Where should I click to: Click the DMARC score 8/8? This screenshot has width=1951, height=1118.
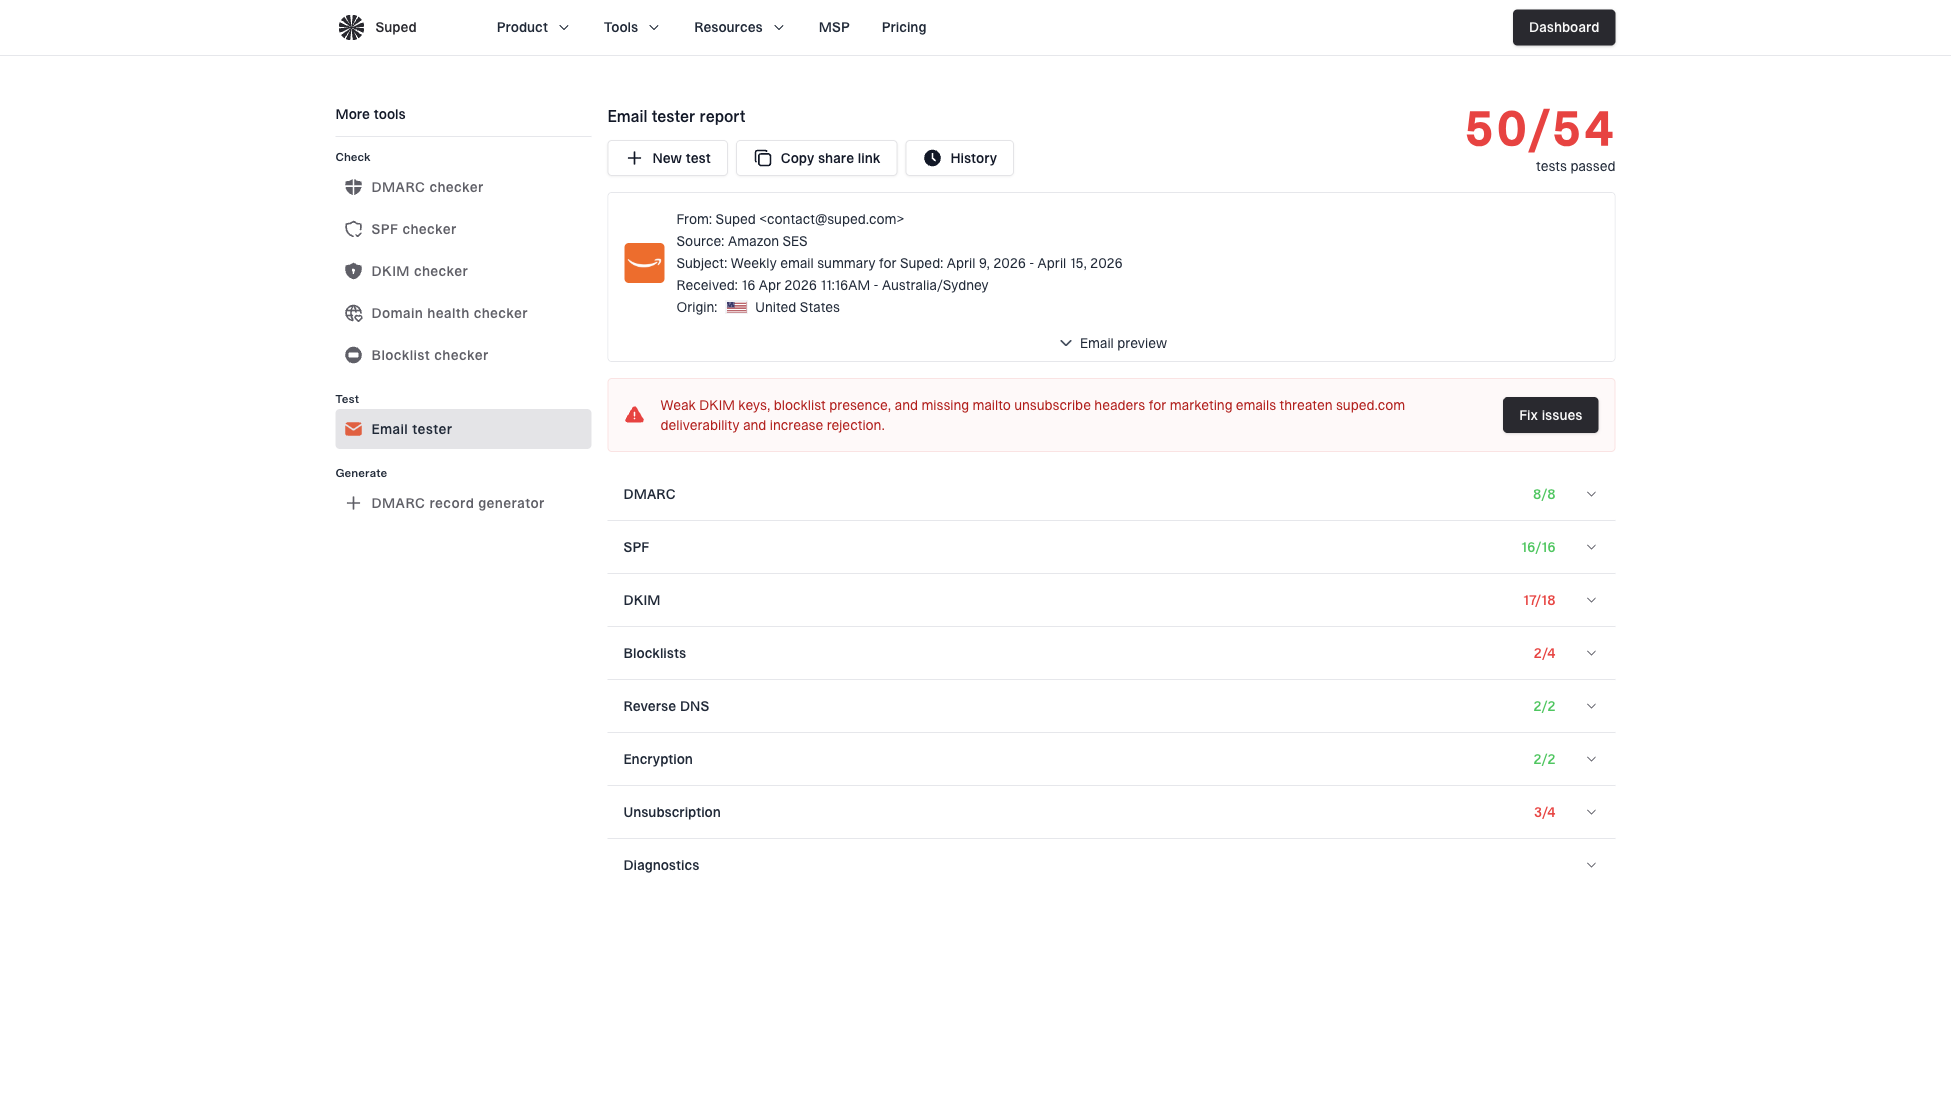1544,494
